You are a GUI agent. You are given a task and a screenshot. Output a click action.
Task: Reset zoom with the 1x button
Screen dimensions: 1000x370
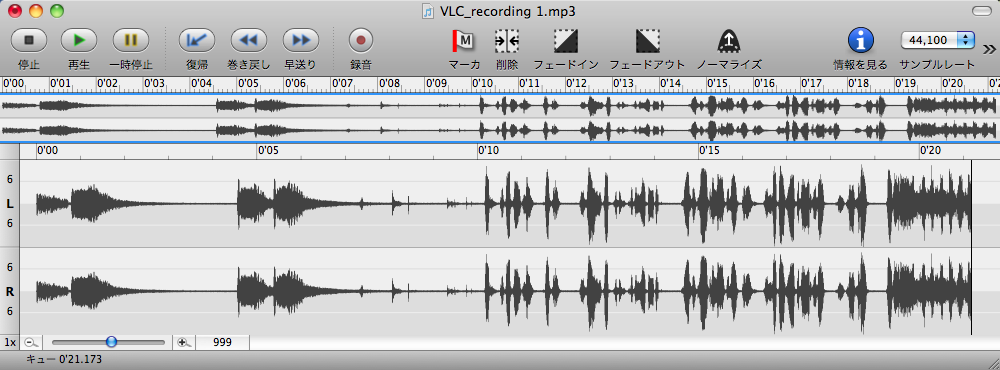(10, 343)
